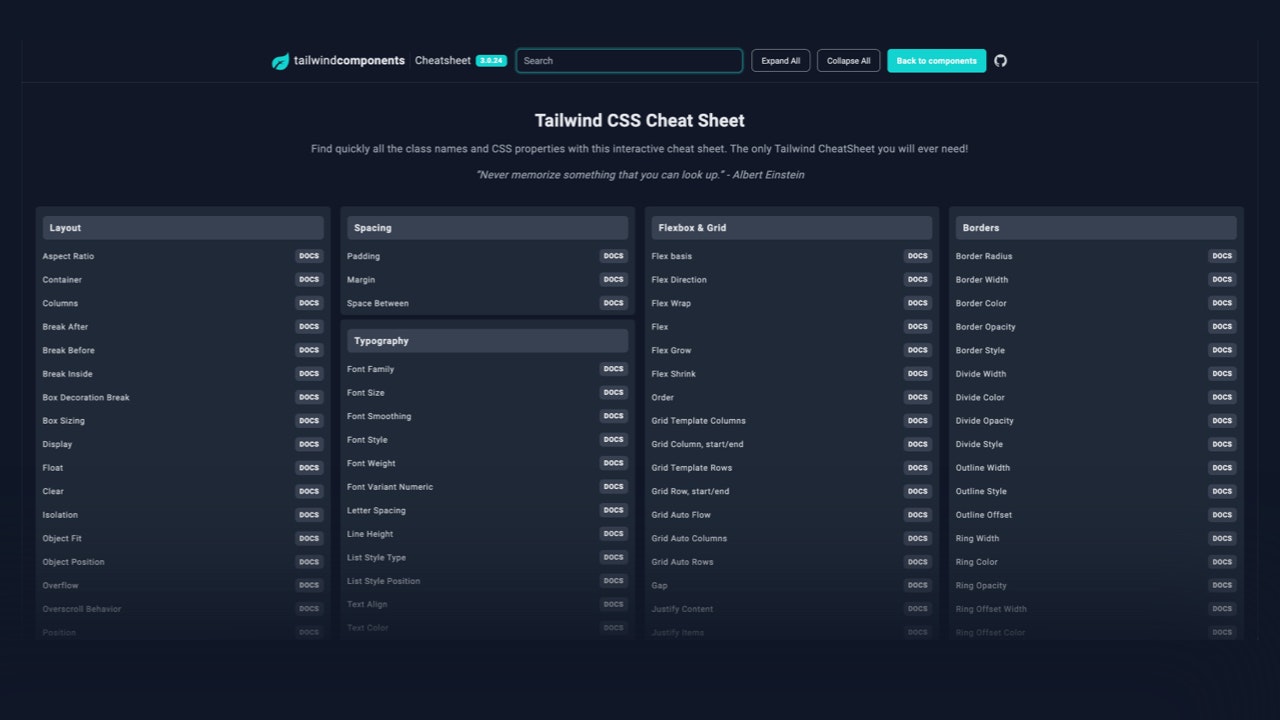The height and width of the screenshot is (720, 1280).
Task: Expand the Columns row
Action: [182, 303]
